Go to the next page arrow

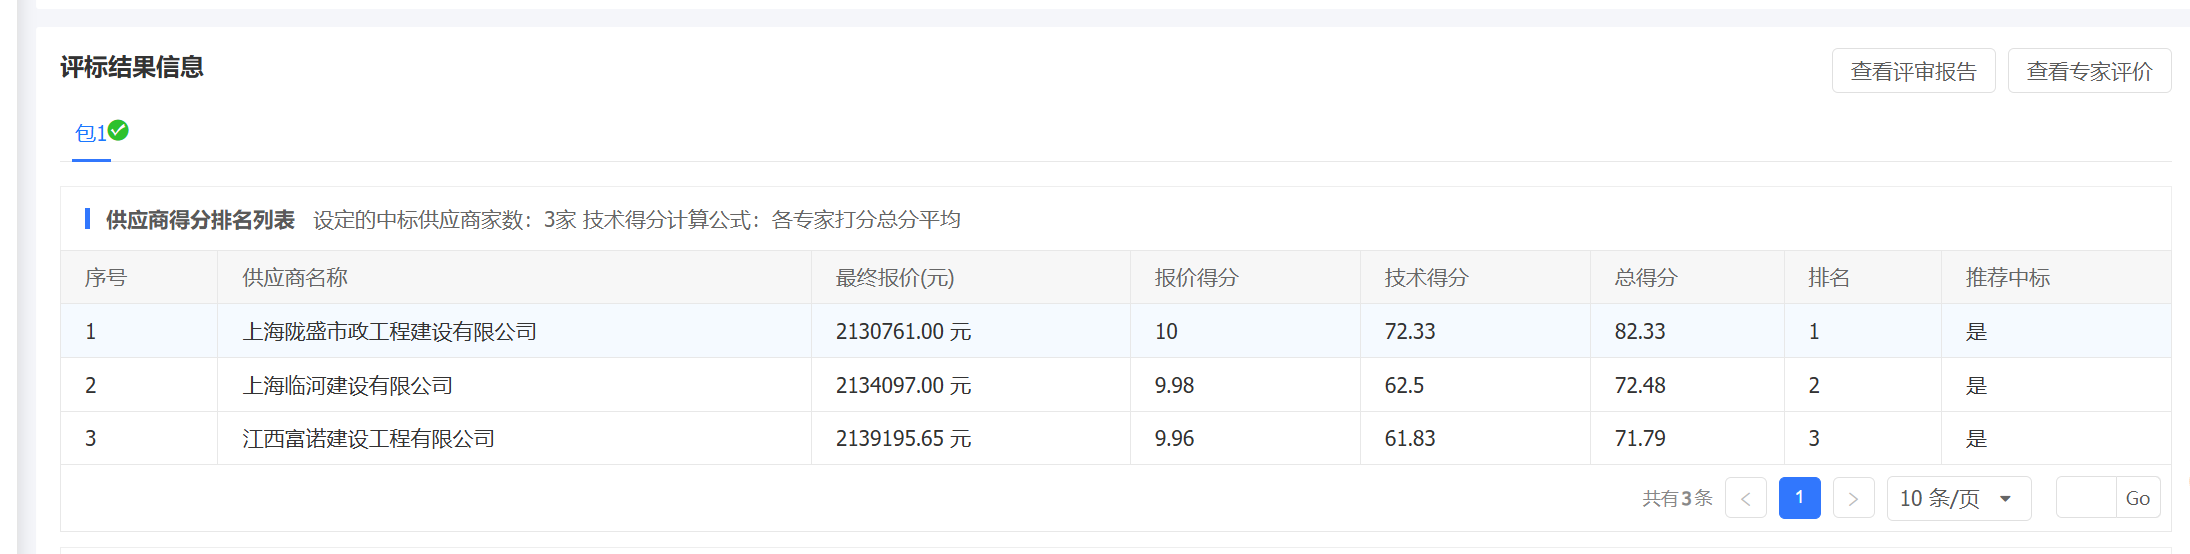pos(1853,498)
